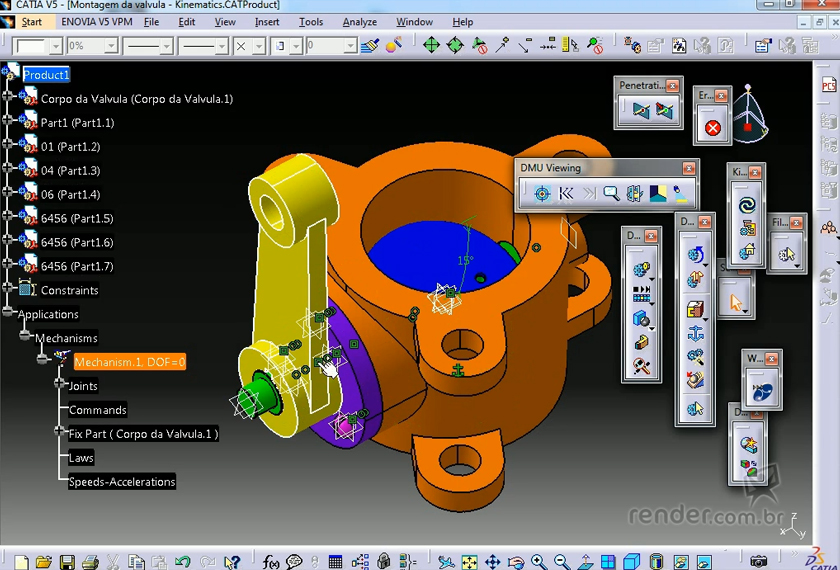Screen dimensions: 840x570
Task: Click the Zoom In magnifier icon
Action: pos(539,562)
